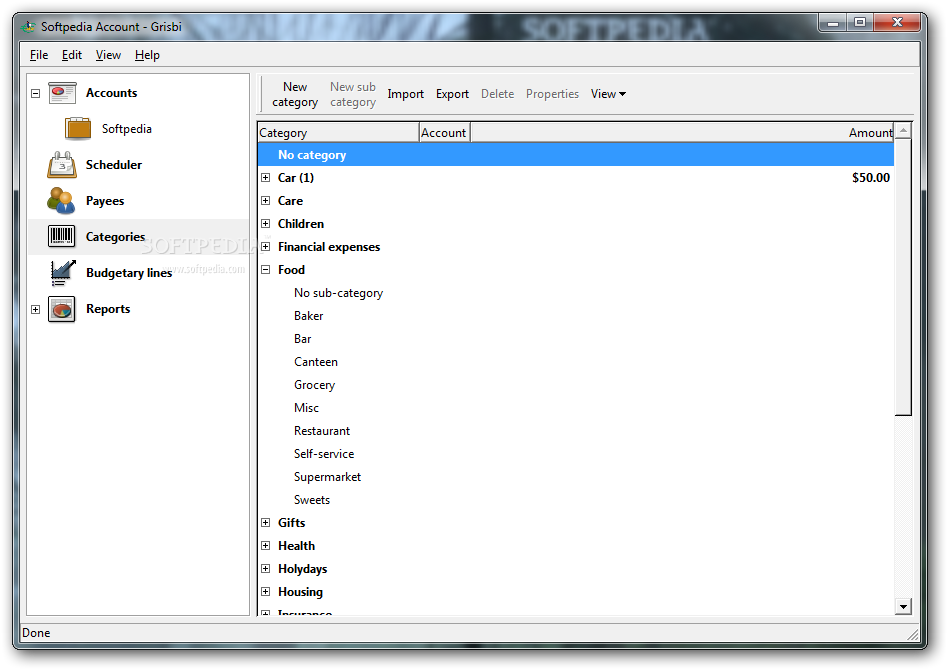Click the Delete toolbar button
This screenshot has width=948, height=670.
pyautogui.click(x=498, y=94)
